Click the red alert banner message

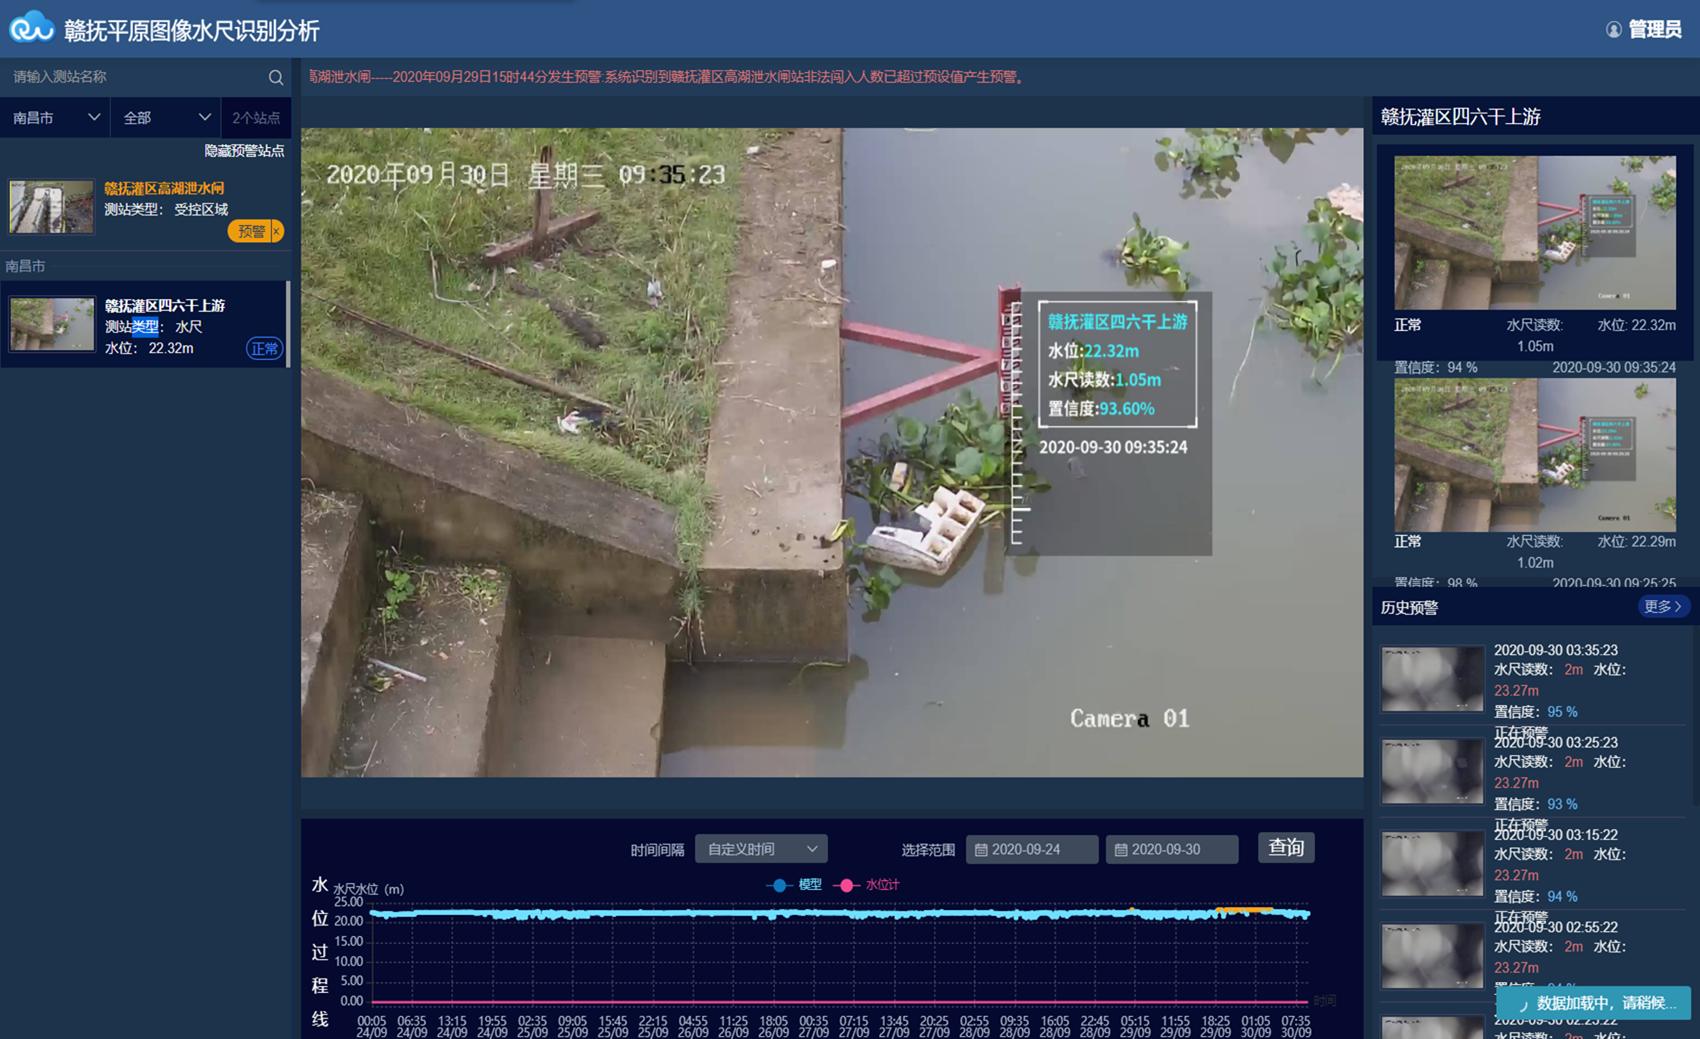[667, 77]
